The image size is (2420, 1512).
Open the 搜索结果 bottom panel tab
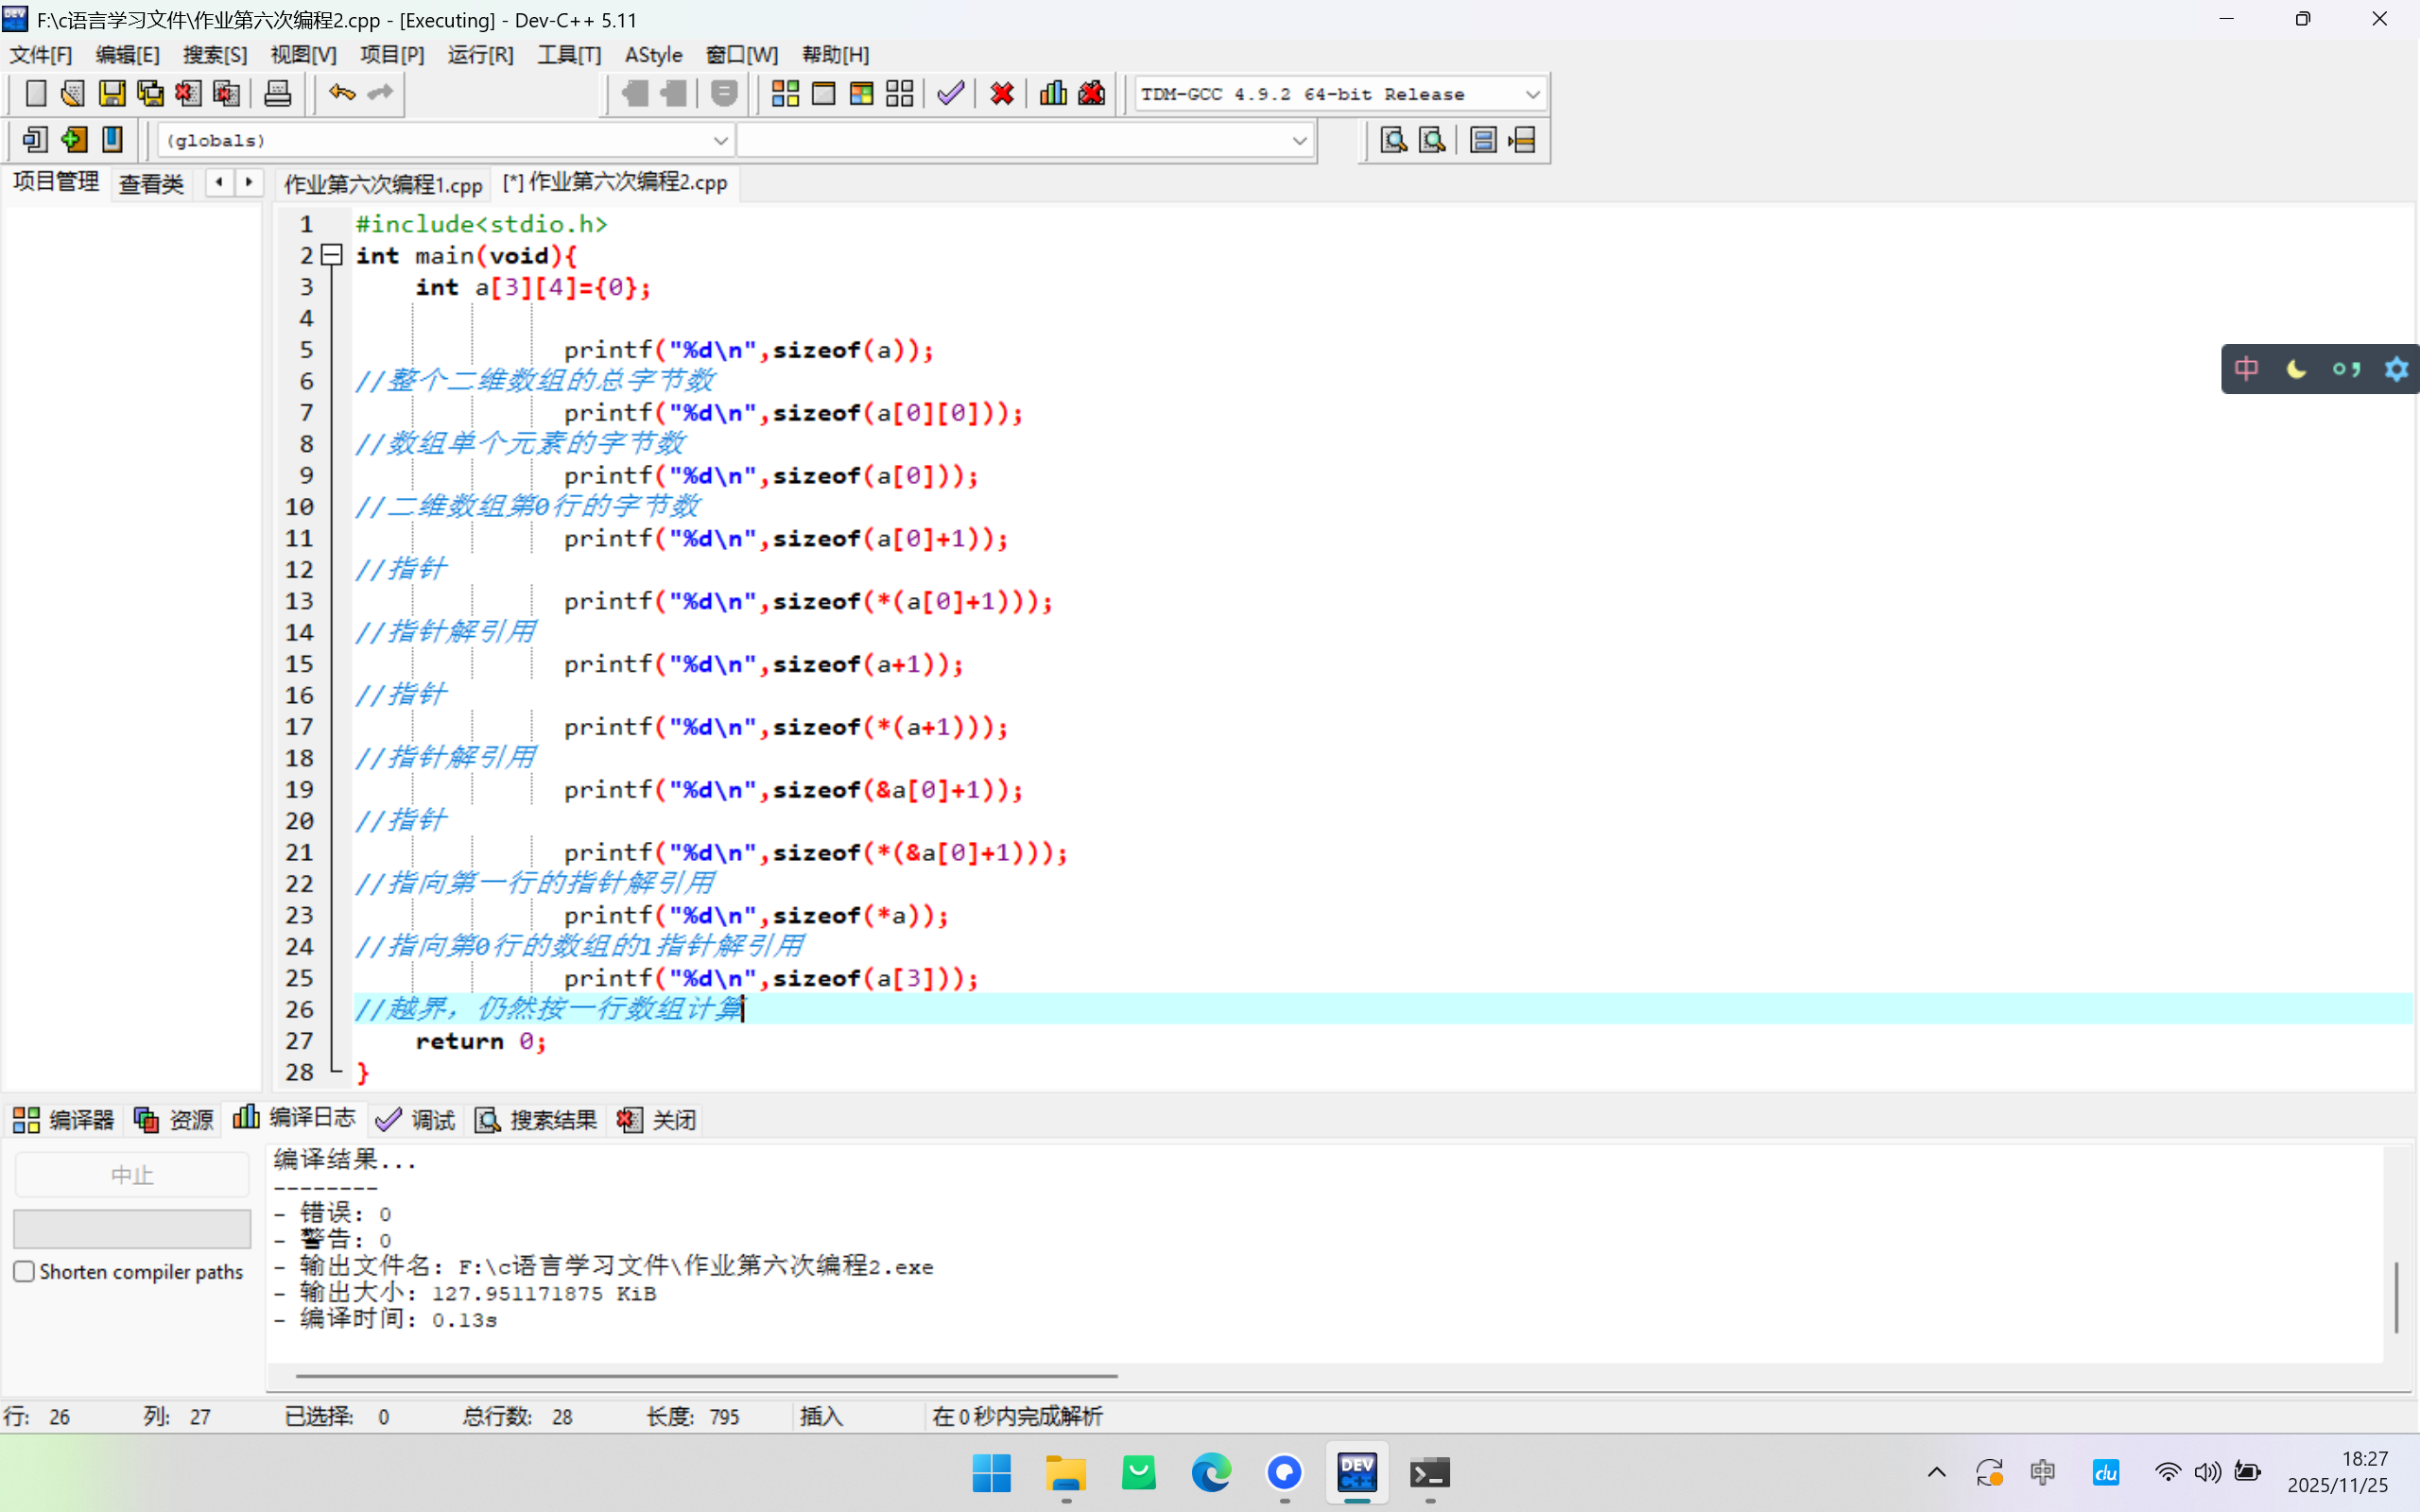(536, 1119)
